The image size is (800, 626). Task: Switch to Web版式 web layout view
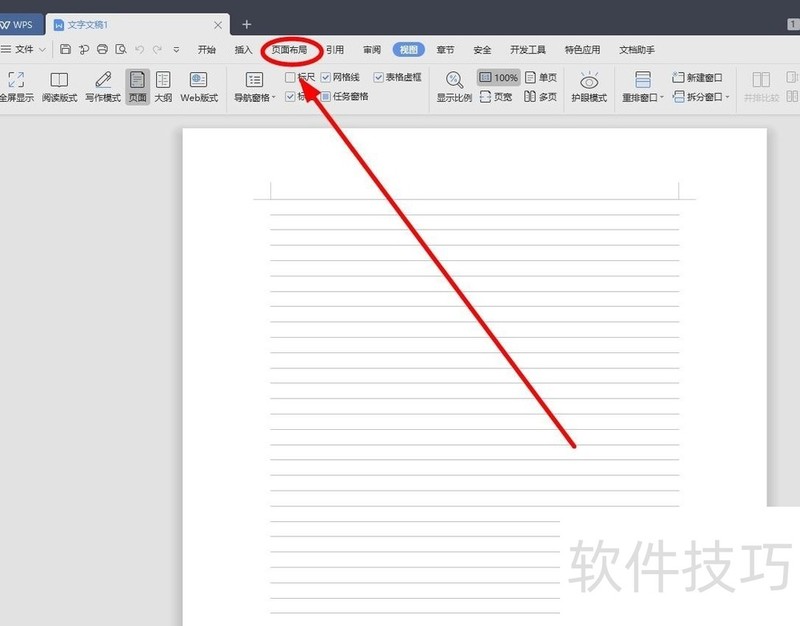199,82
